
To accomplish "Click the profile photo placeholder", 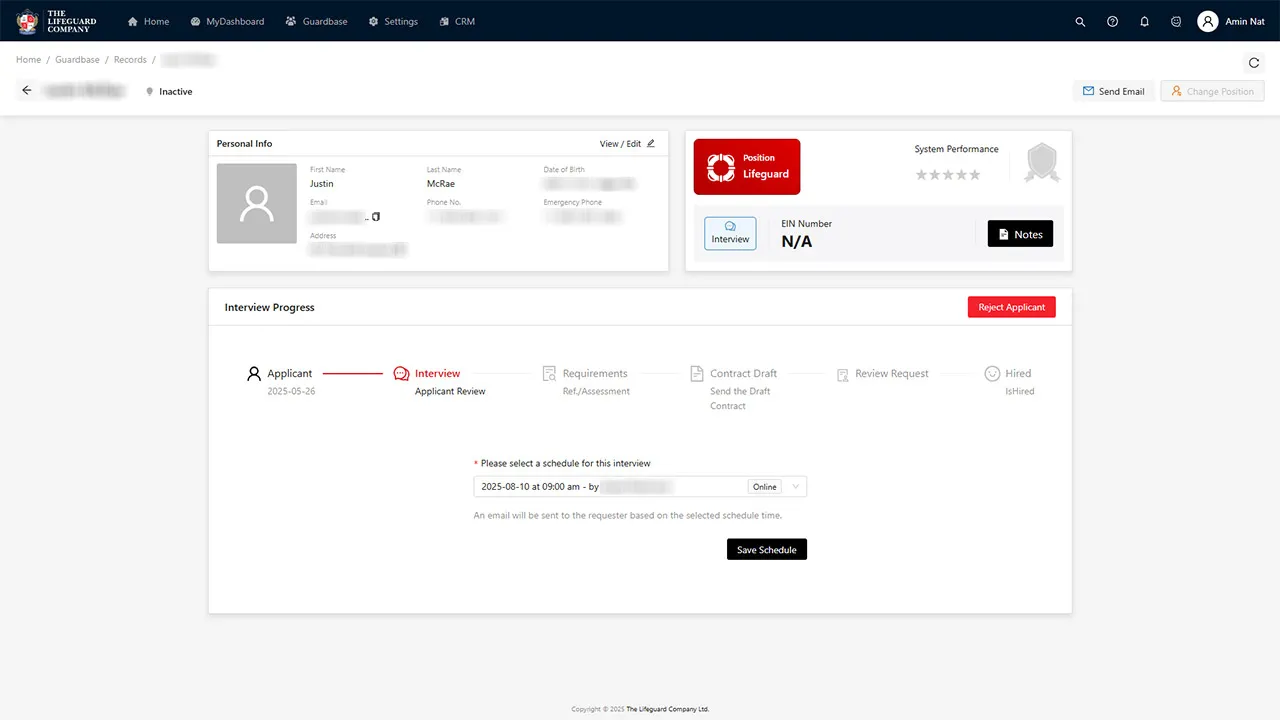I will (257, 204).
